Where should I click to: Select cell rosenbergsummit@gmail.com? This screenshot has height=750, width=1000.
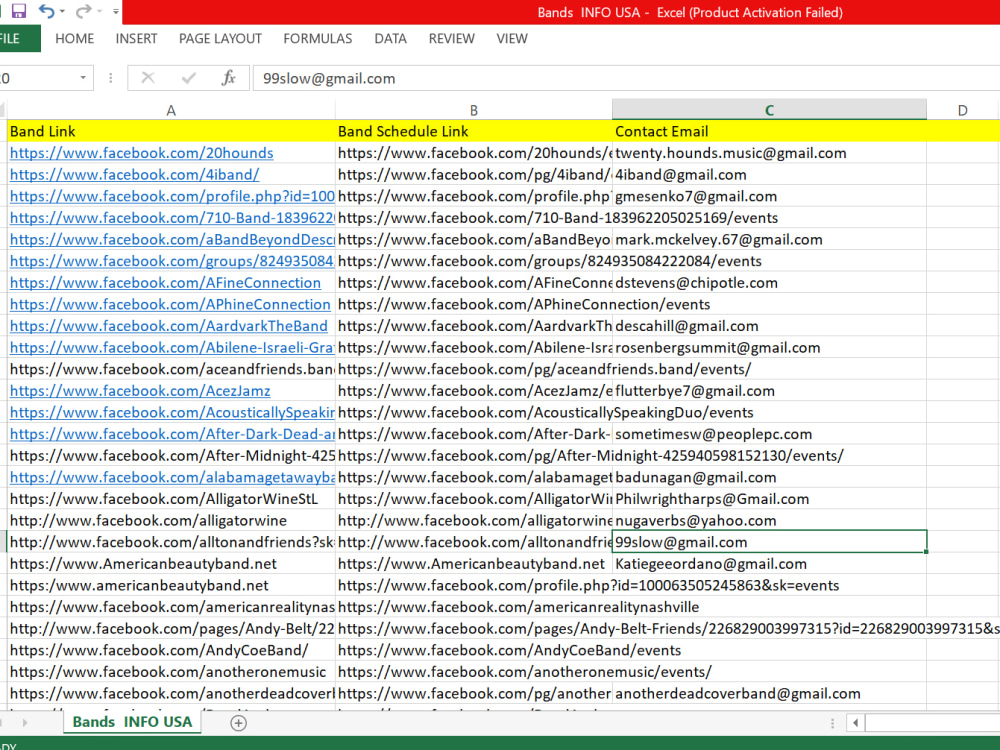(x=769, y=348)
